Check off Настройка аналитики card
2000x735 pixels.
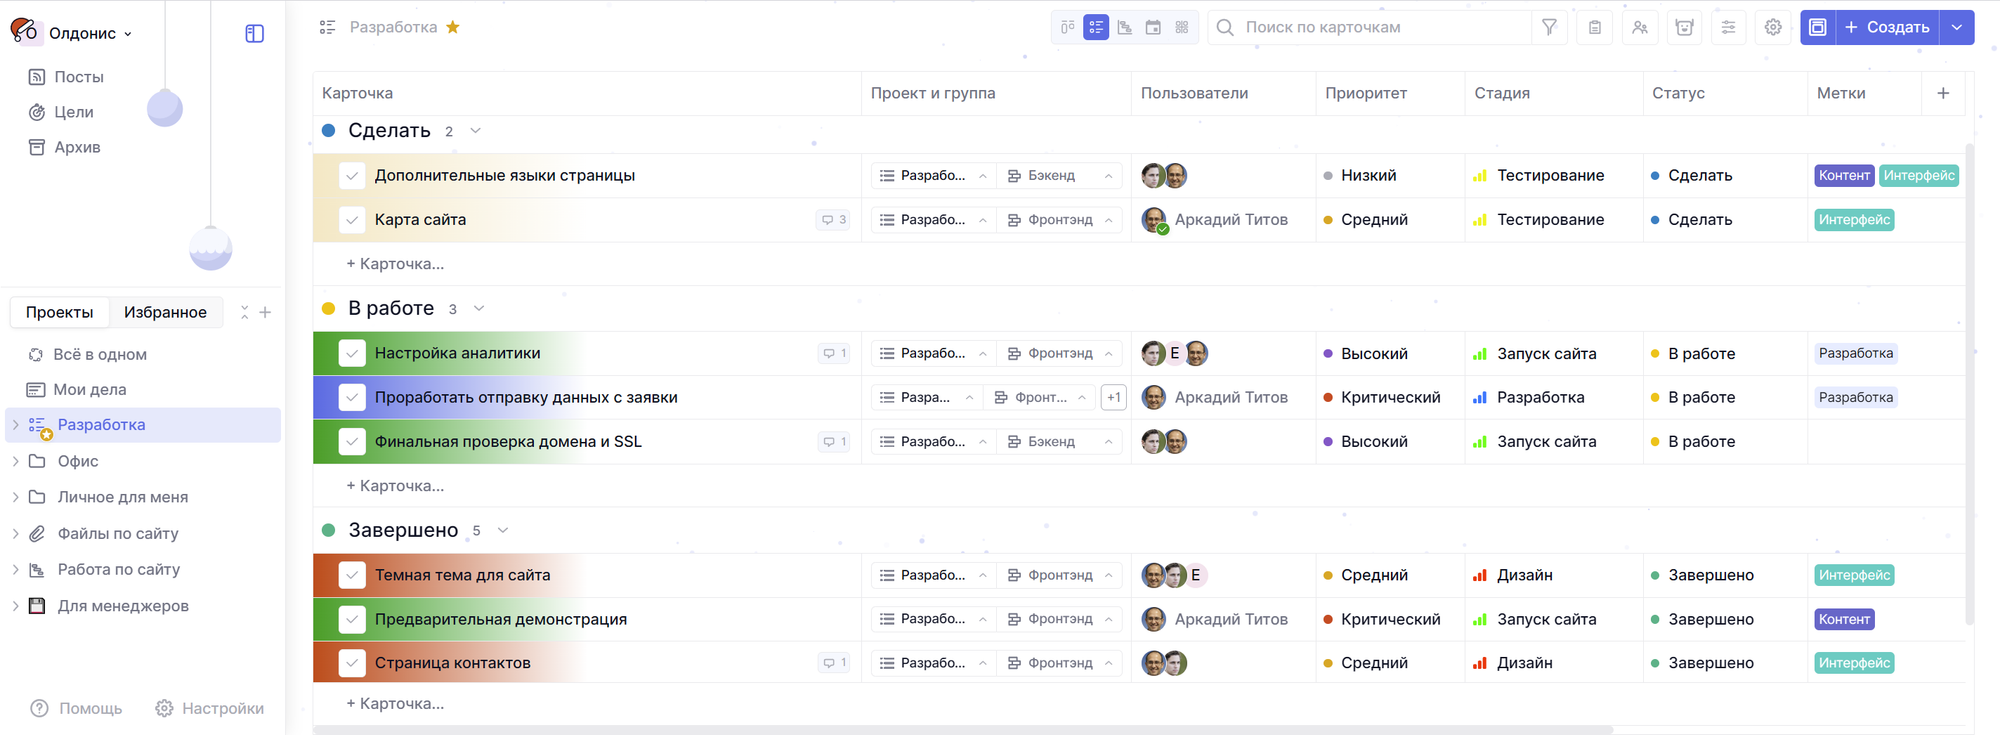352,353
